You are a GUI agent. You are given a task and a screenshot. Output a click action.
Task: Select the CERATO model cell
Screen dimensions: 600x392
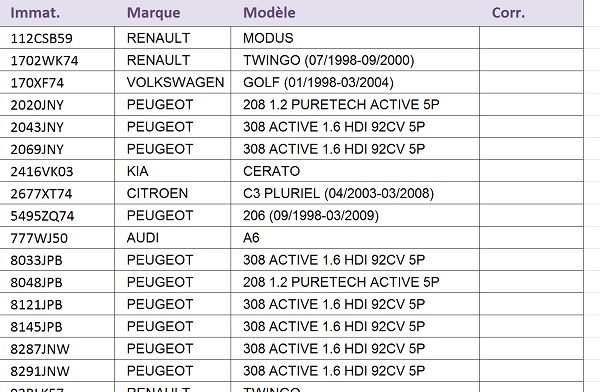tap(355, 171)
